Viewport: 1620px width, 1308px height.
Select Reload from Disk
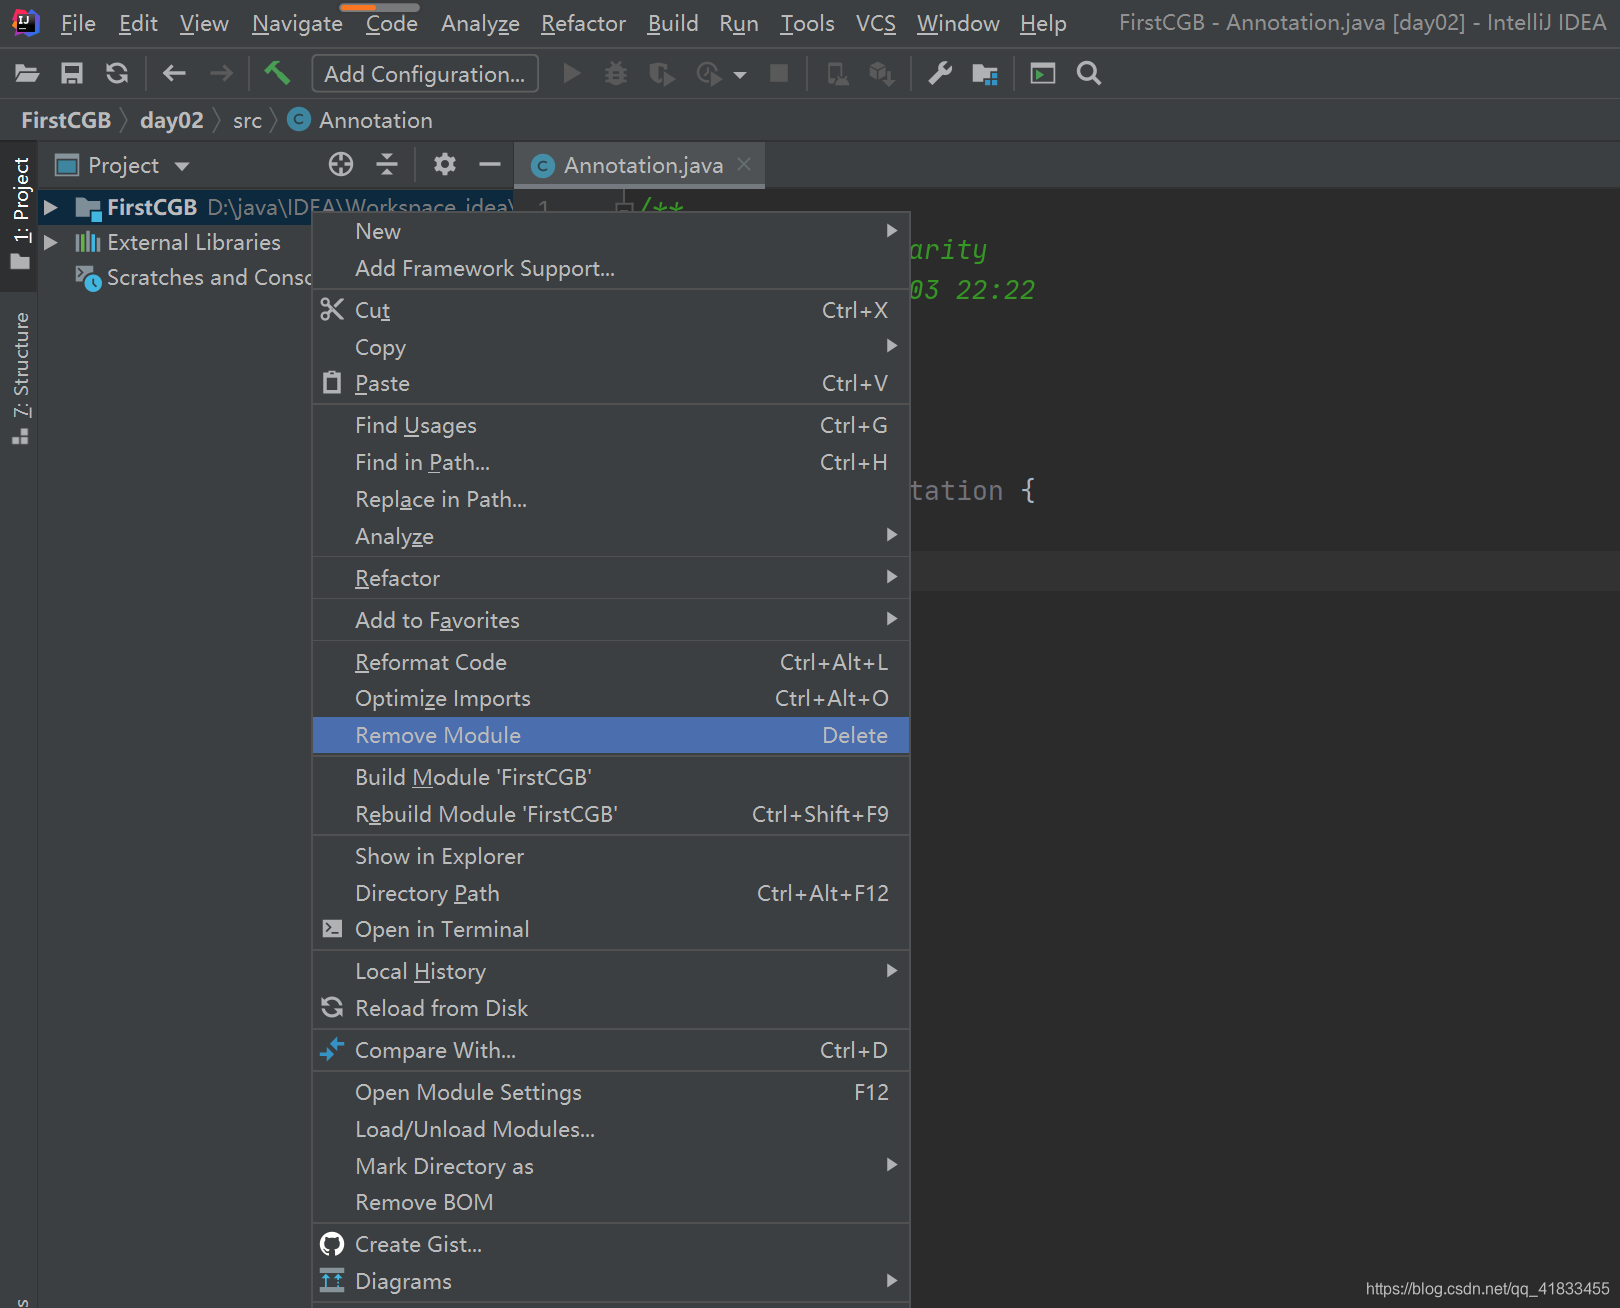pos(610,1008)
